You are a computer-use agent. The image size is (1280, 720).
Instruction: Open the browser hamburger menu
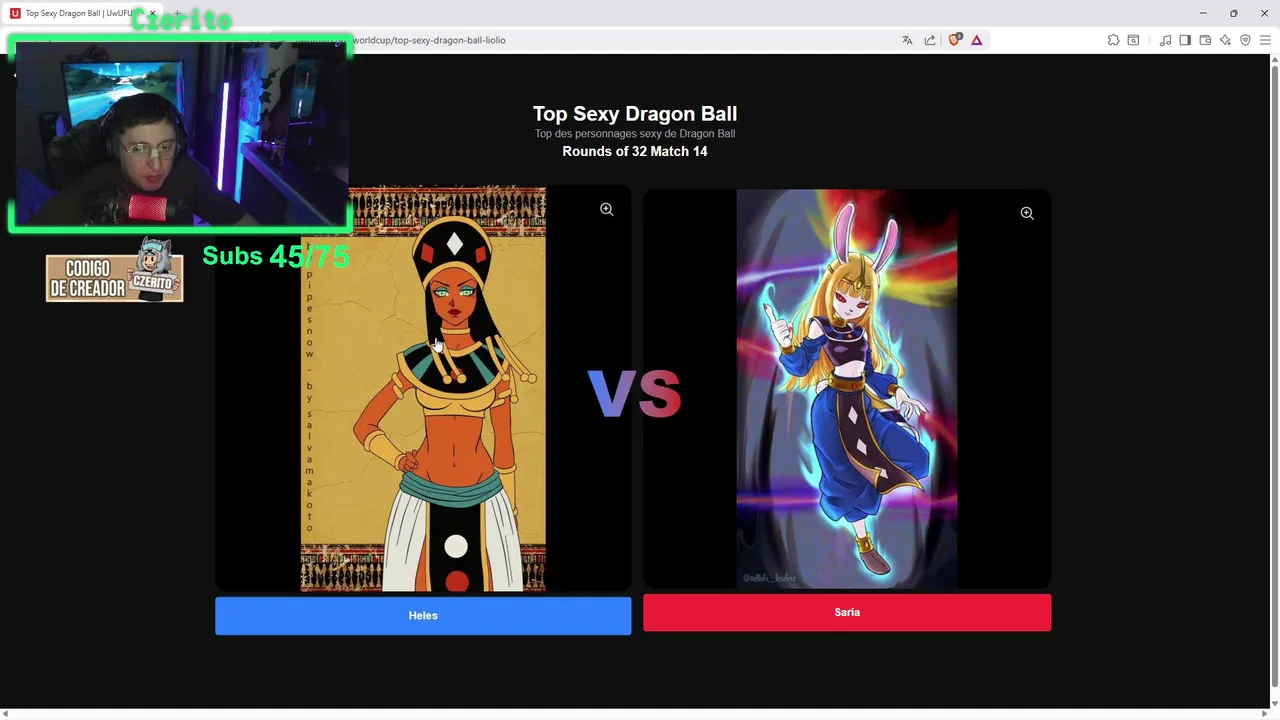pyautogui.click(x=1265, y=40)
